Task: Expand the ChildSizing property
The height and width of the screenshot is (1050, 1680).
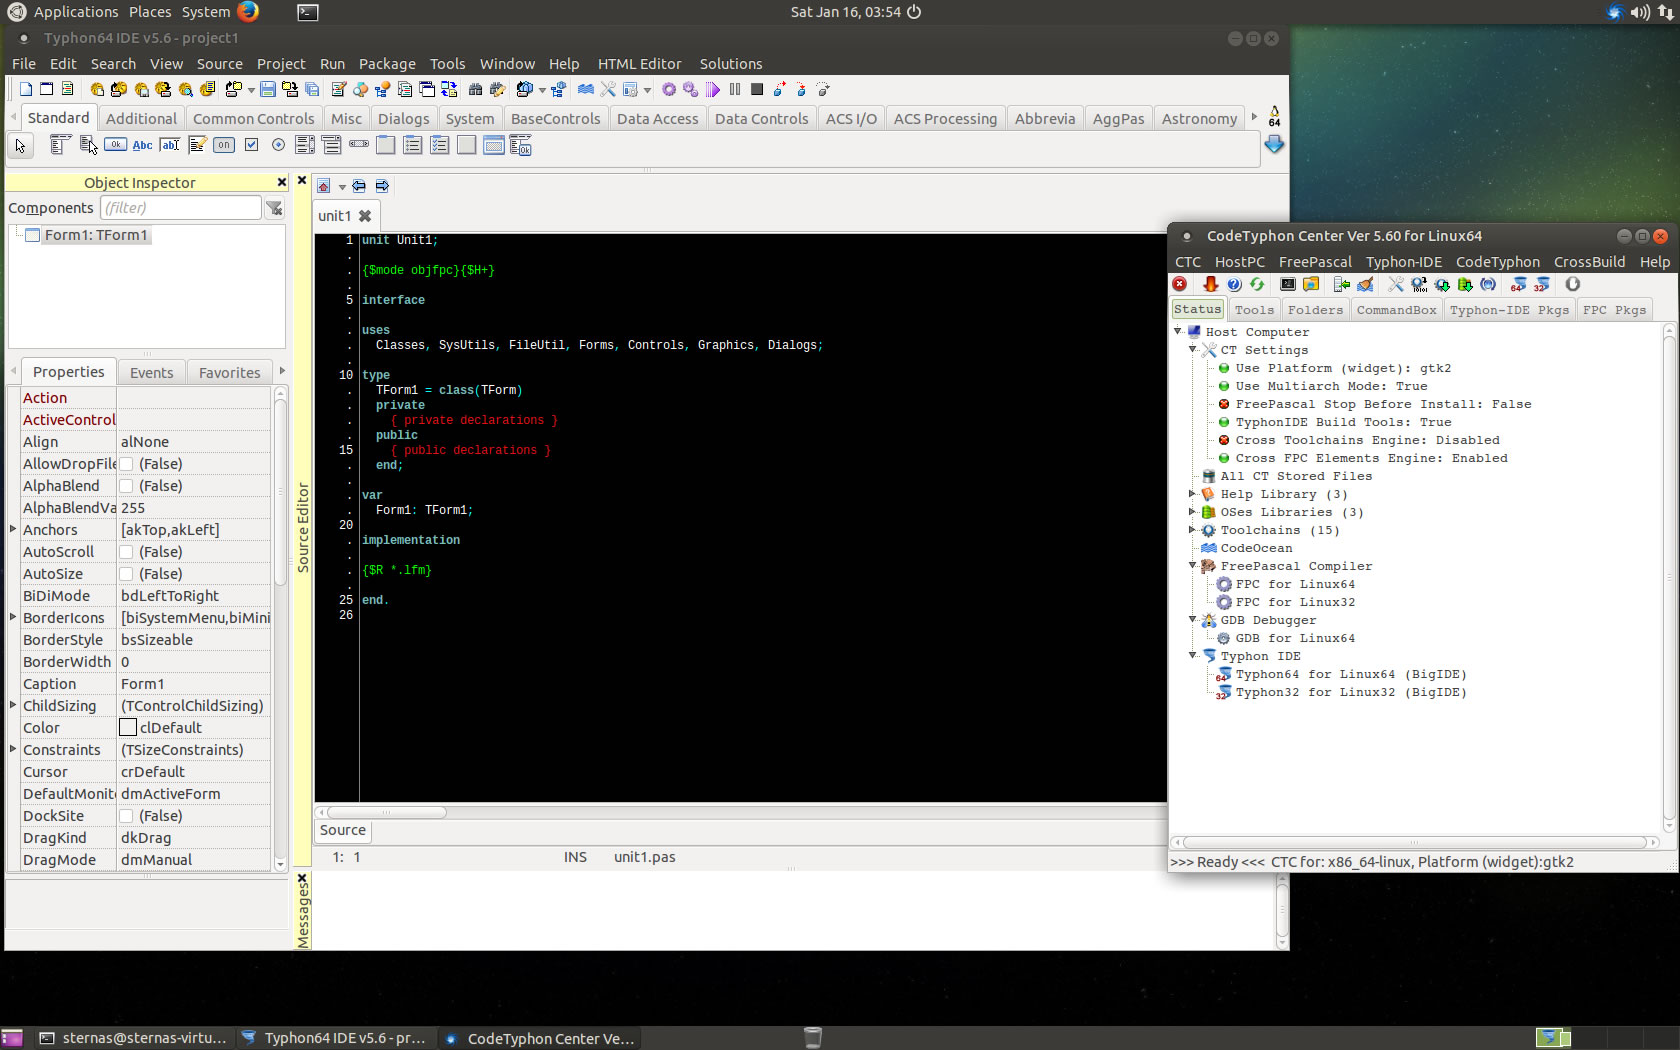Action: click(x=13, y=705)
